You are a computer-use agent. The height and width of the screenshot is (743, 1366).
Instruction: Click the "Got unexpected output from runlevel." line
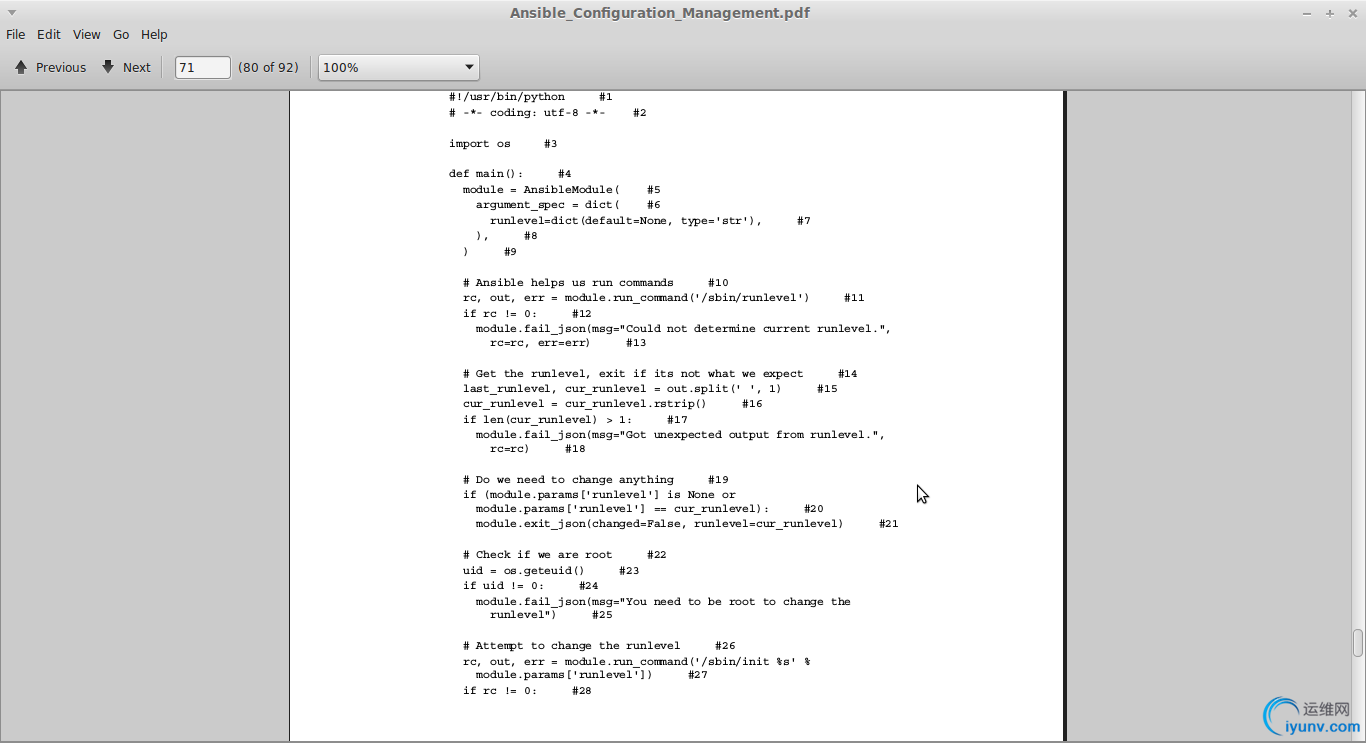(680, 435)
